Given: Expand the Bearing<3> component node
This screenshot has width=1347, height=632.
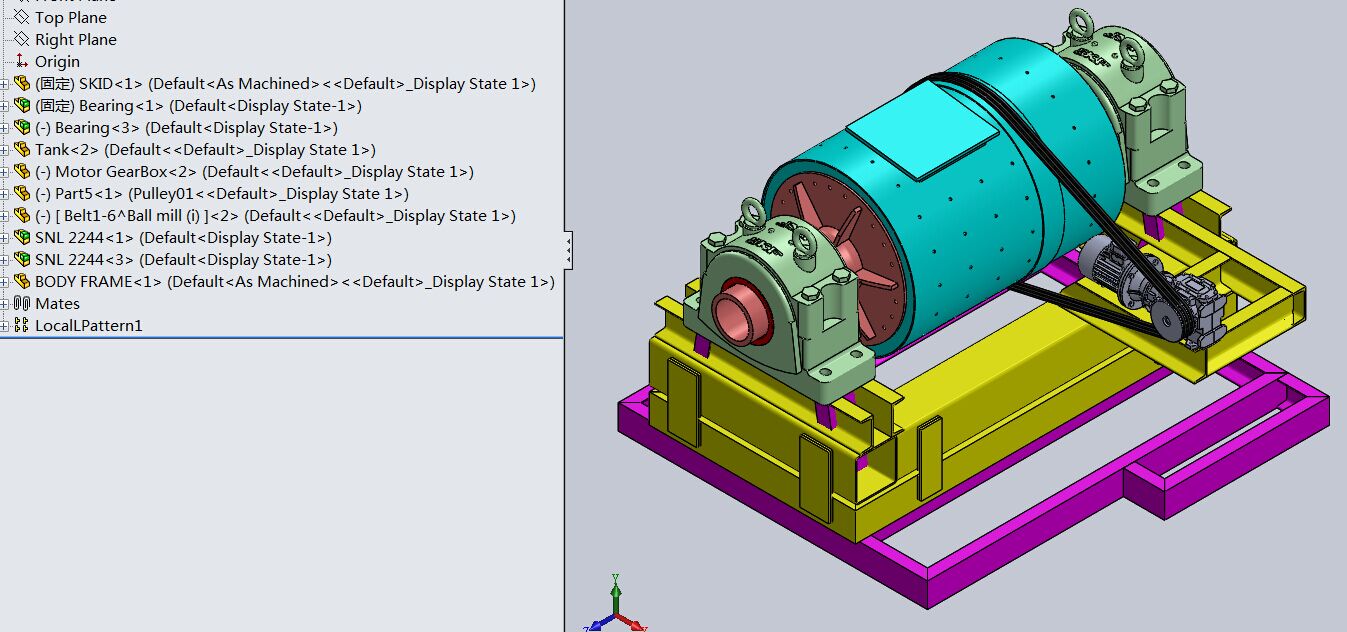Looking at the screenshot, I should [5, 128].
